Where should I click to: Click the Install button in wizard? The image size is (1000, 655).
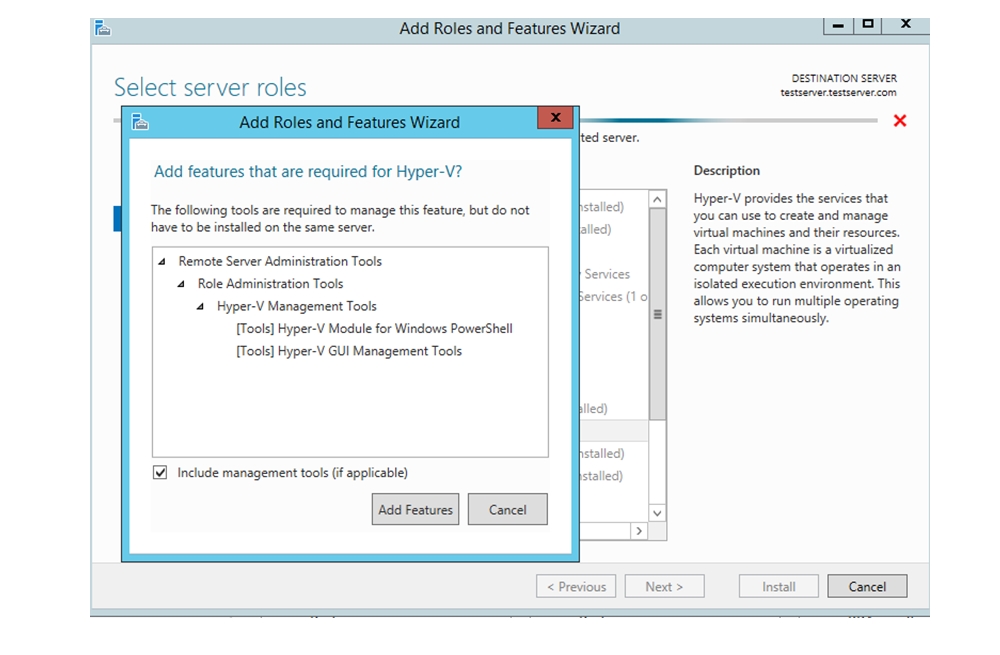pos(779,587)
